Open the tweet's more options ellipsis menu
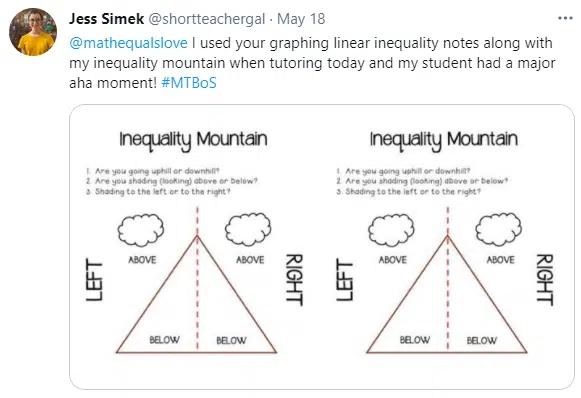This screenshot has width=581, height=398. coord(565,18)
